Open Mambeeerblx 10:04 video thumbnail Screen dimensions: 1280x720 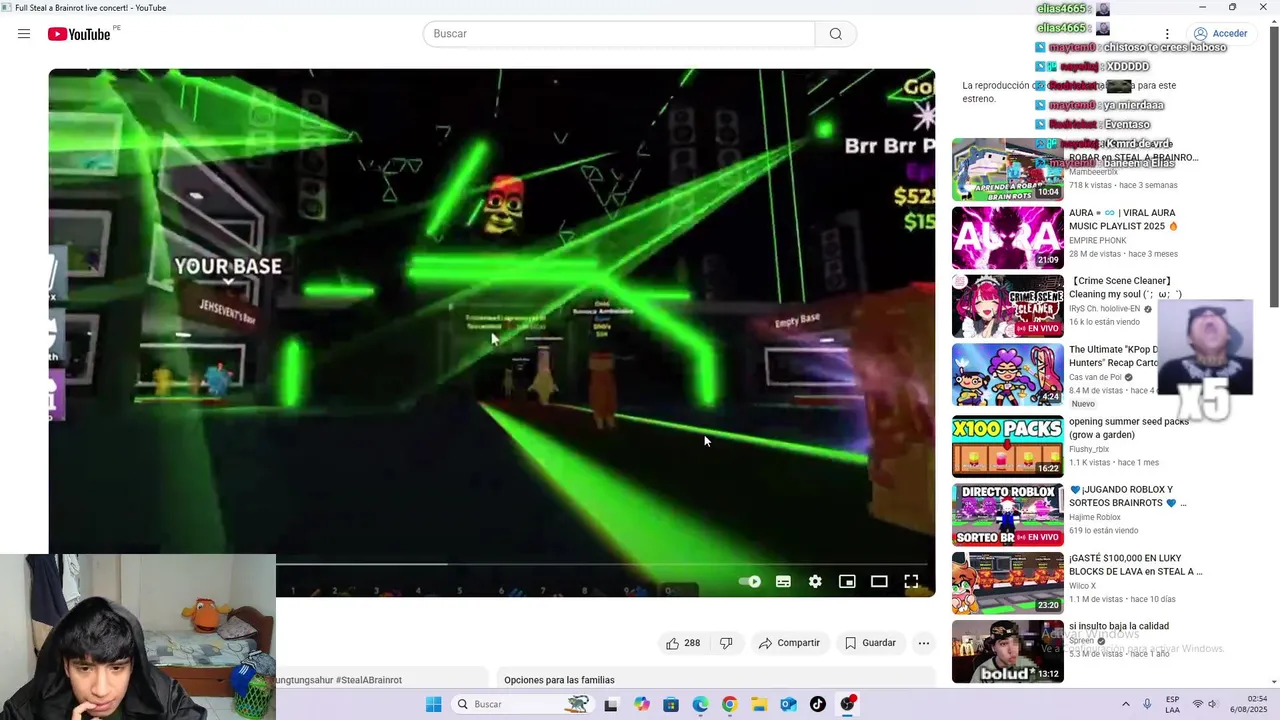pos(1007,170)
